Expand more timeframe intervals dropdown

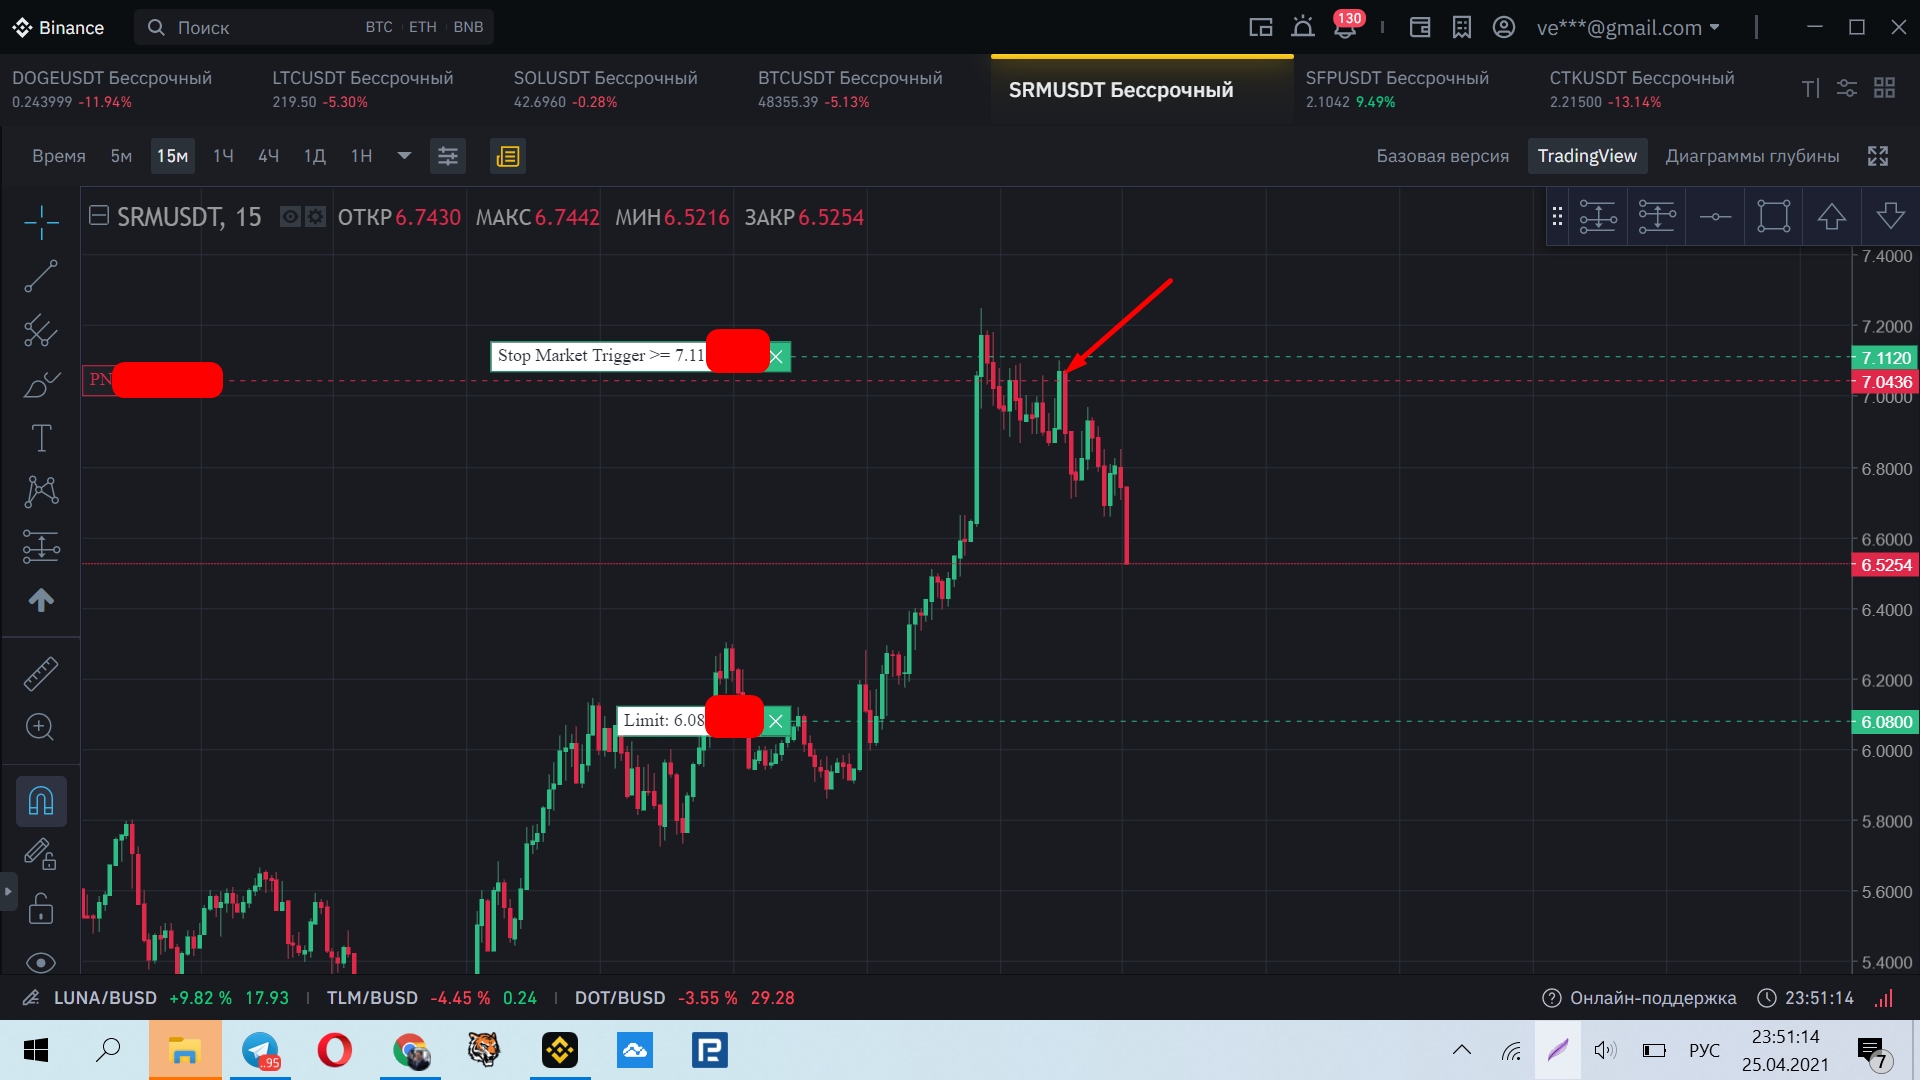pos(404,156)
